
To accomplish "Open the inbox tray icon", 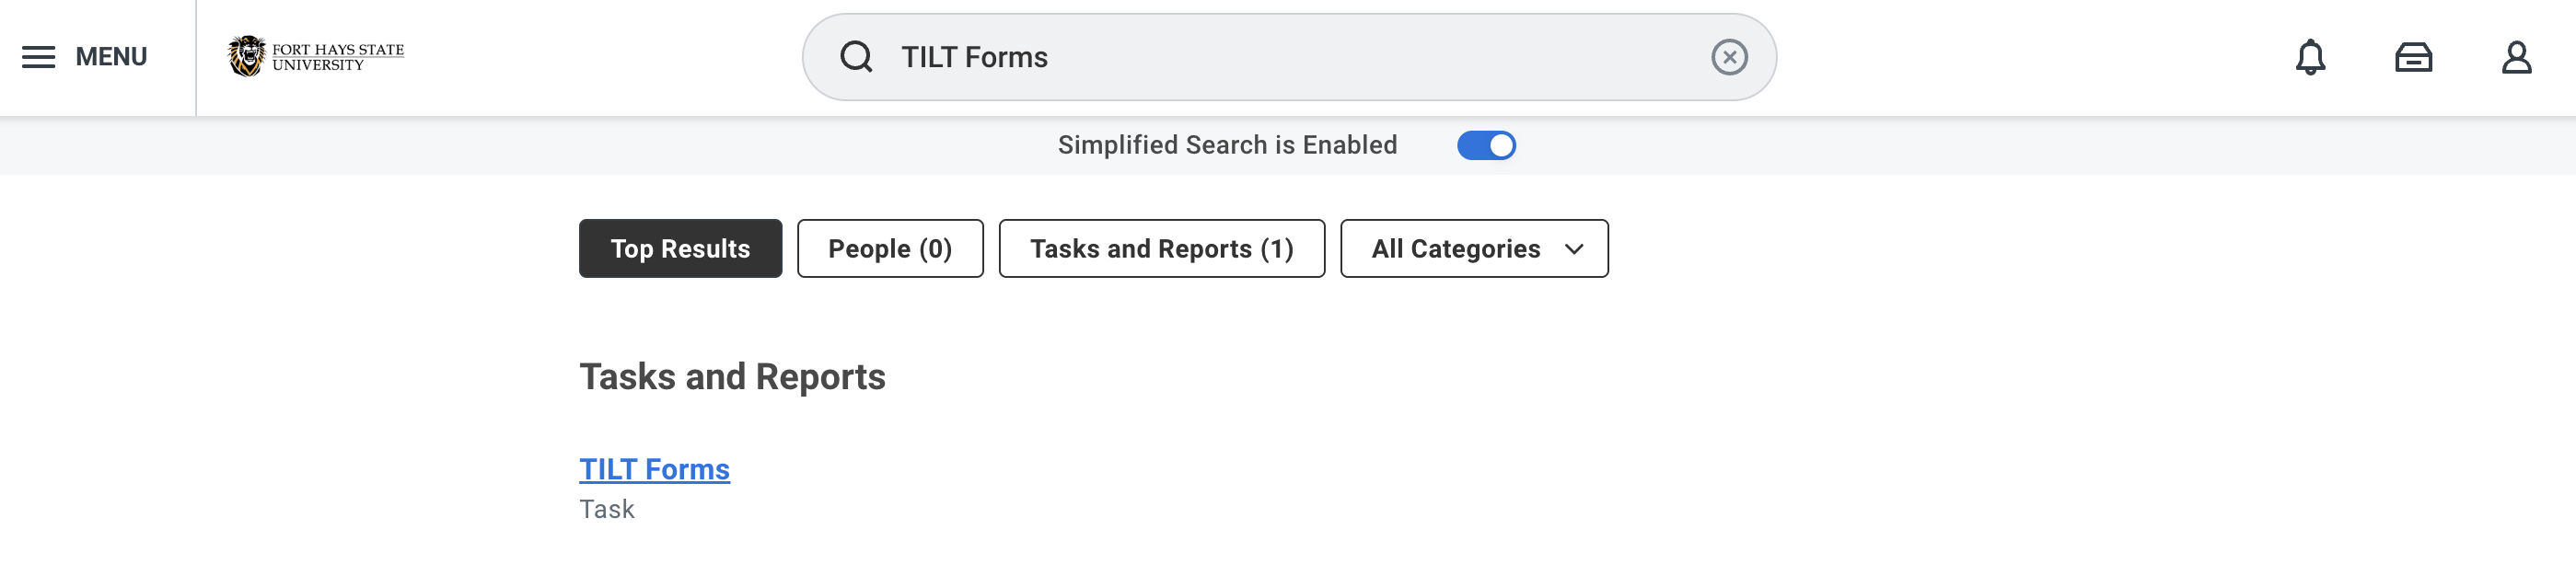I will pyautogui.click(x=2413, y=57).
